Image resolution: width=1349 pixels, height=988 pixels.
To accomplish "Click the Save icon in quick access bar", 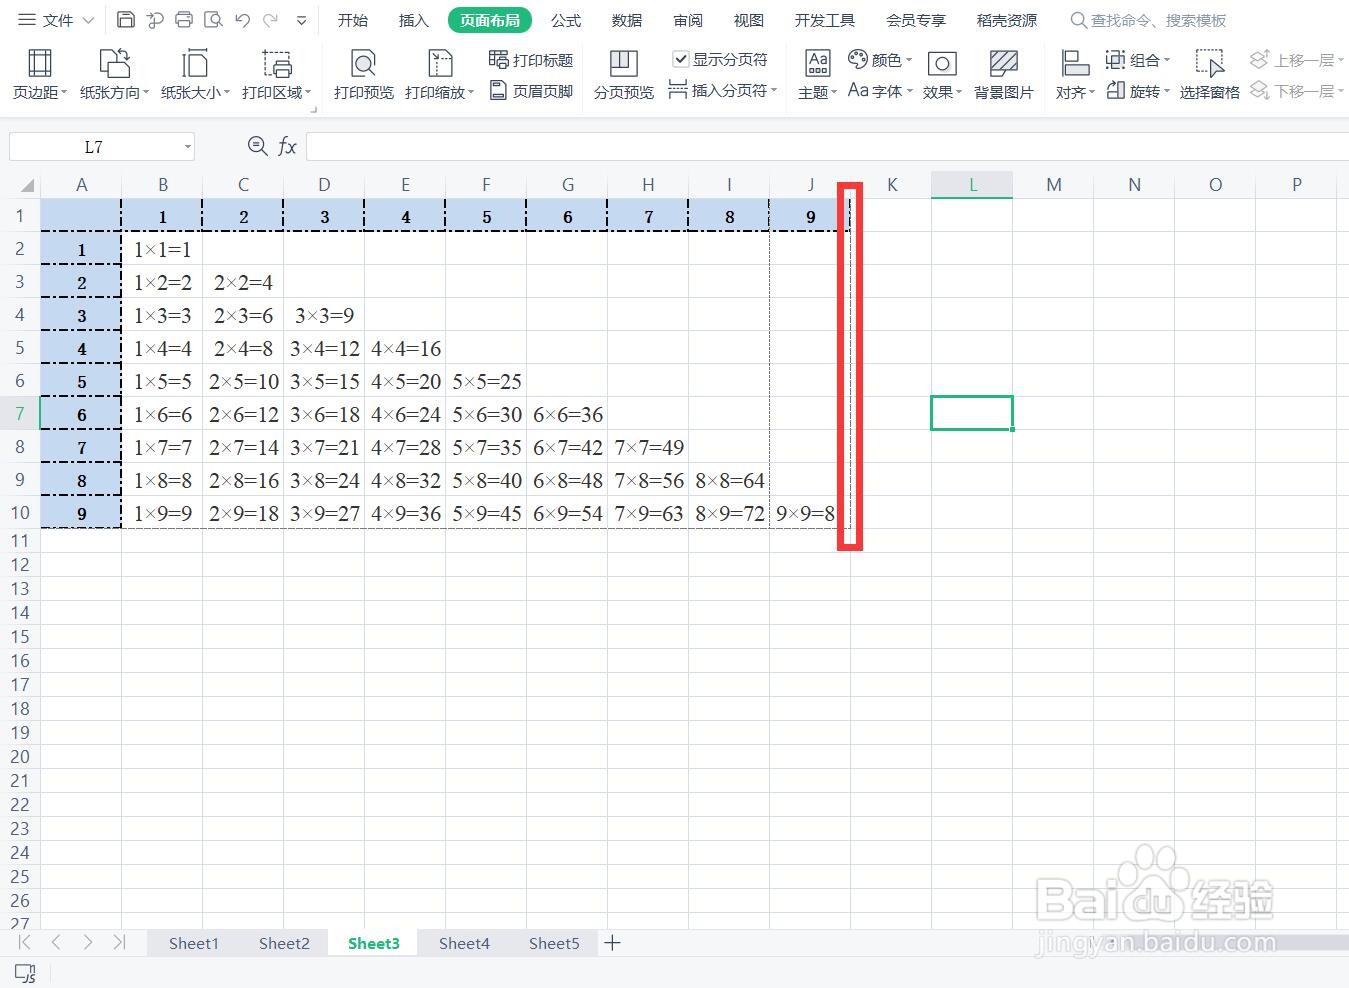I will pyautogui.click(x=126, y=20).
